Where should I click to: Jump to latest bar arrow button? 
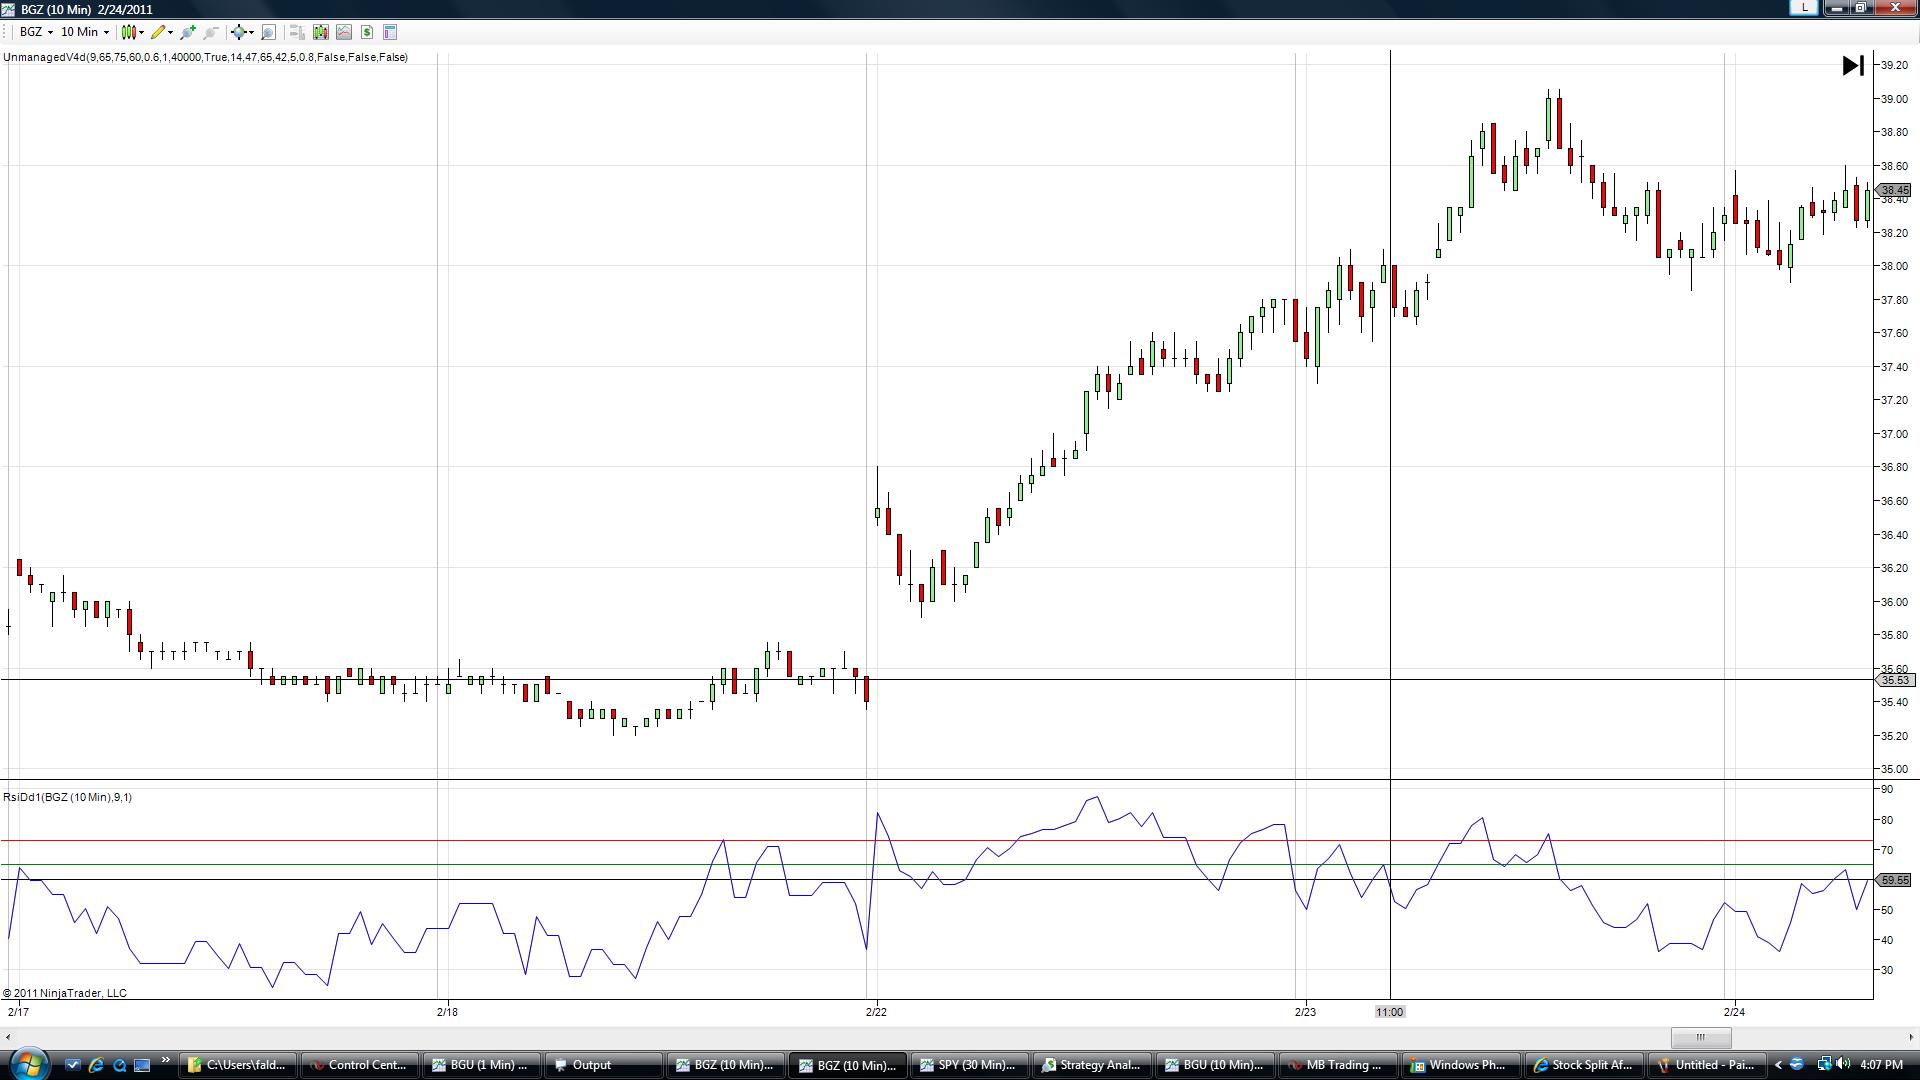tap(1853, 66)
